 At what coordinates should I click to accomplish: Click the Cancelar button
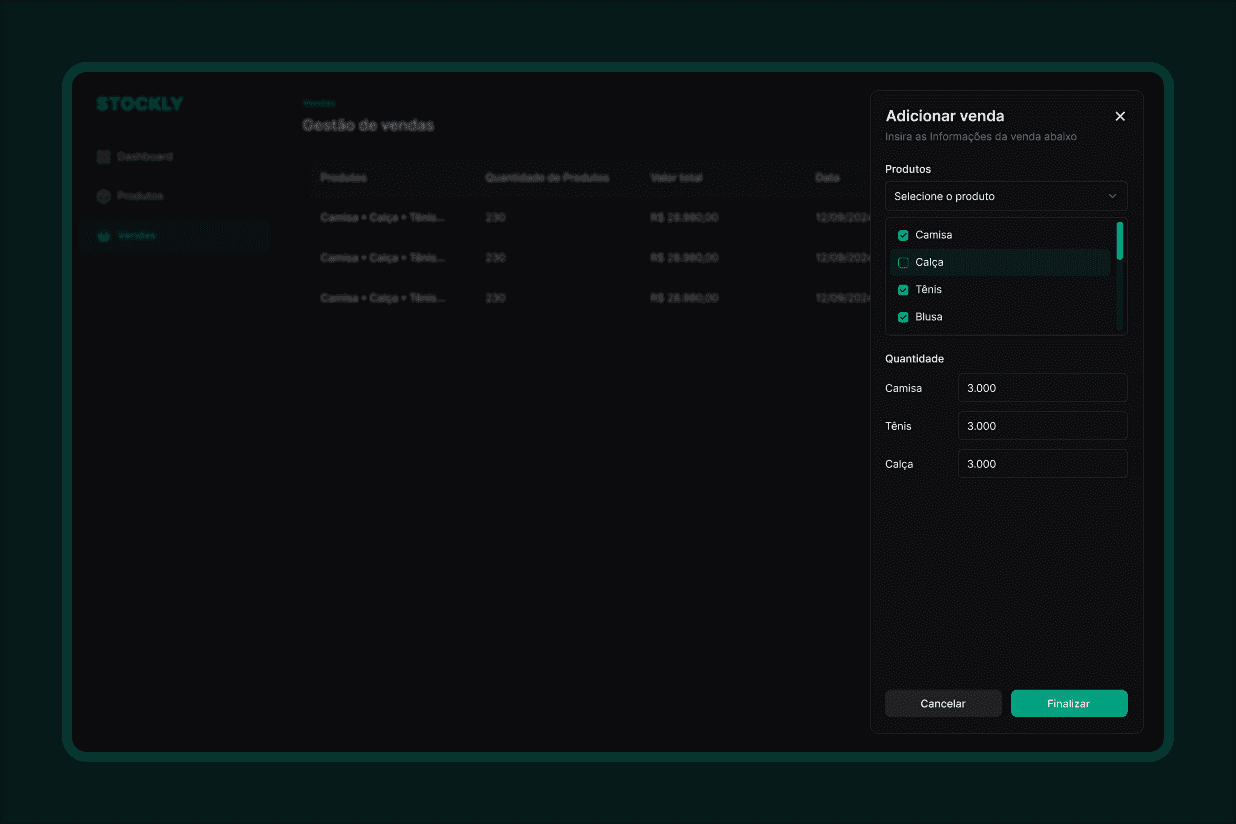pyautogui.click(x=943, y=703)
